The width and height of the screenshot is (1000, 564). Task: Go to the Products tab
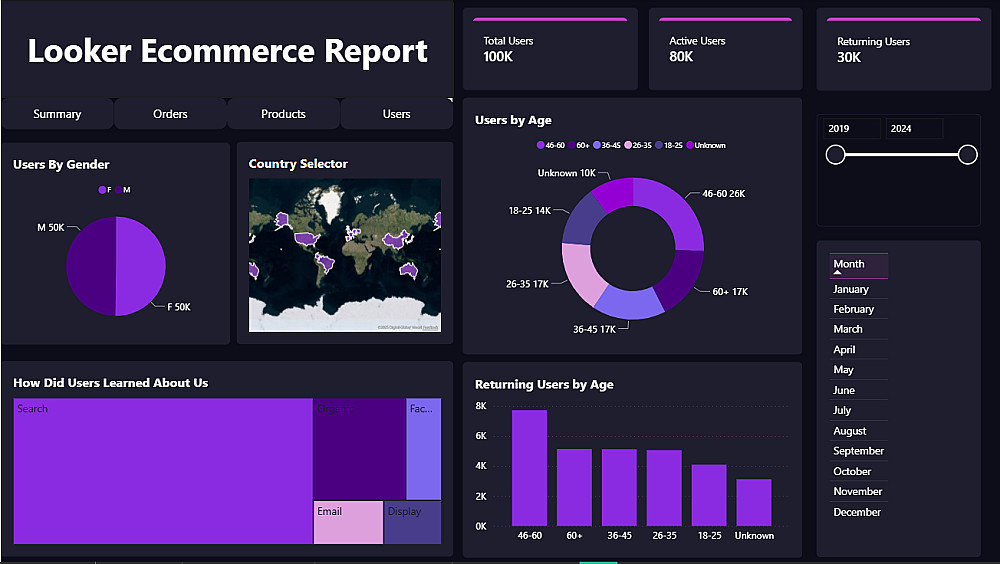click(283, 114)
